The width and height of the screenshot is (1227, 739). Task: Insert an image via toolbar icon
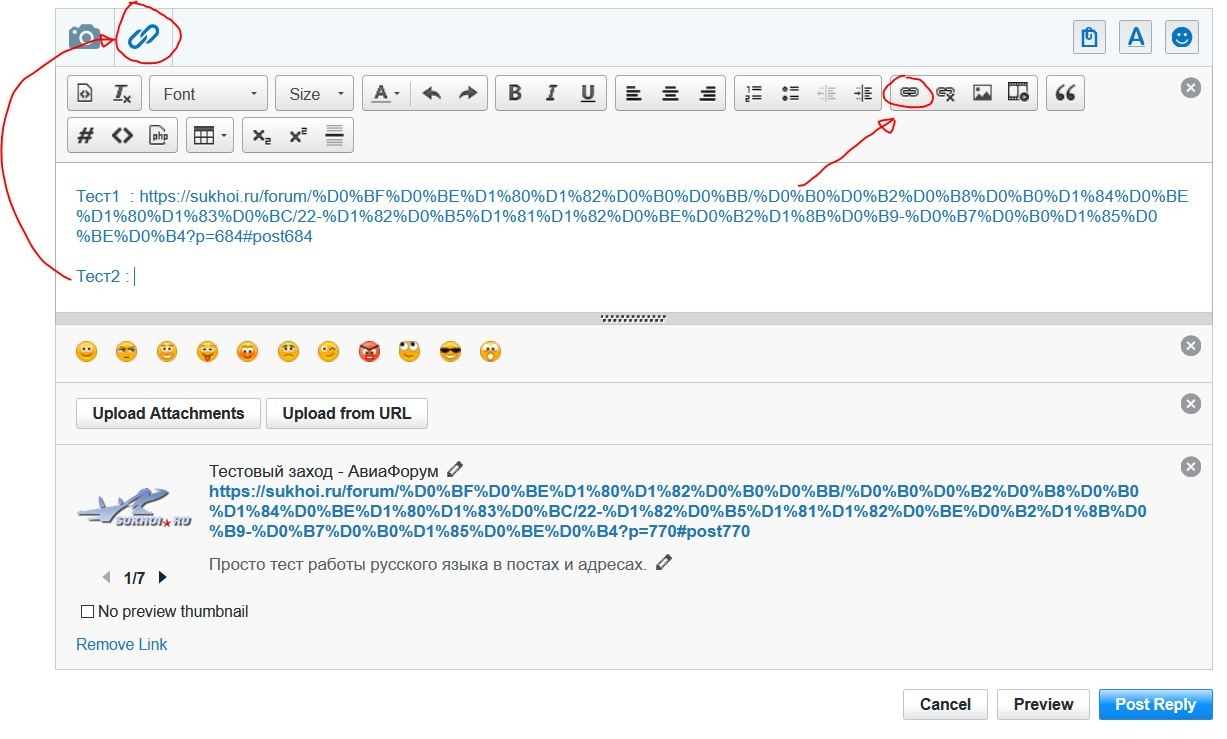982,93
